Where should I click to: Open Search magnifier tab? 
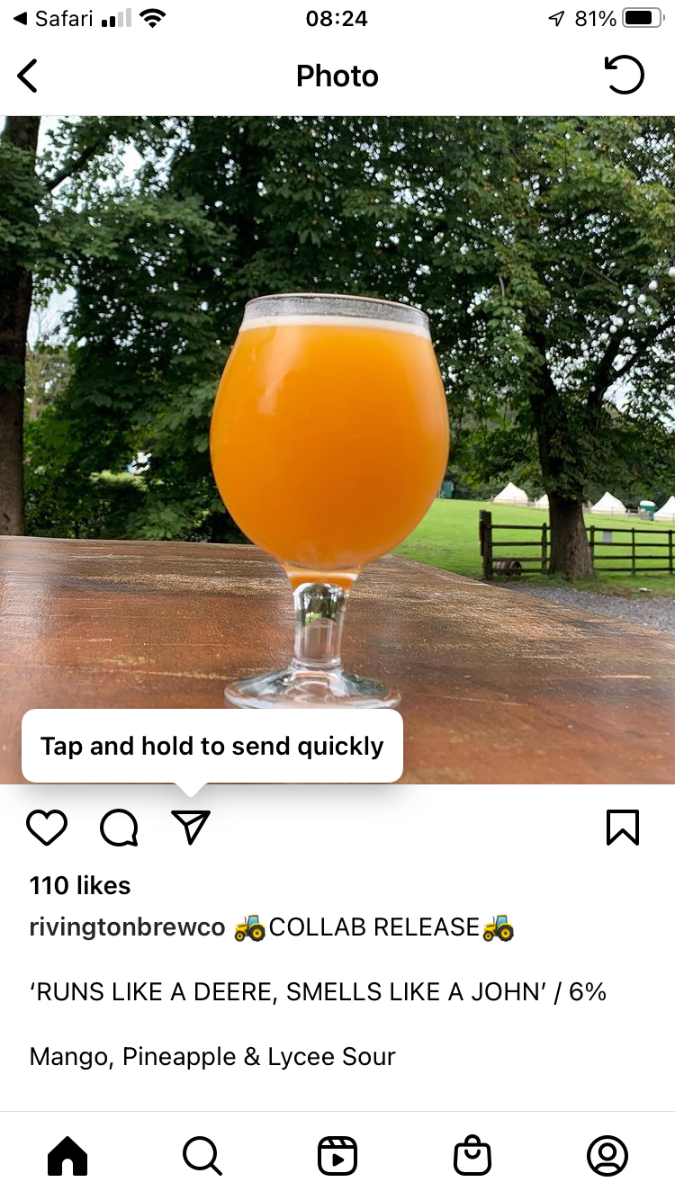[x=202, y=1156]
